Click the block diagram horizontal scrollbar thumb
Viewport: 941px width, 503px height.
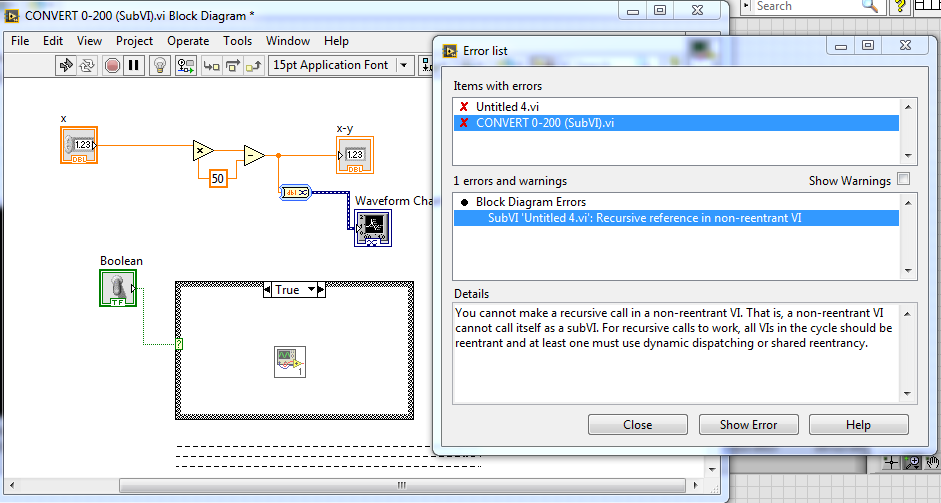tap(402, 485)
